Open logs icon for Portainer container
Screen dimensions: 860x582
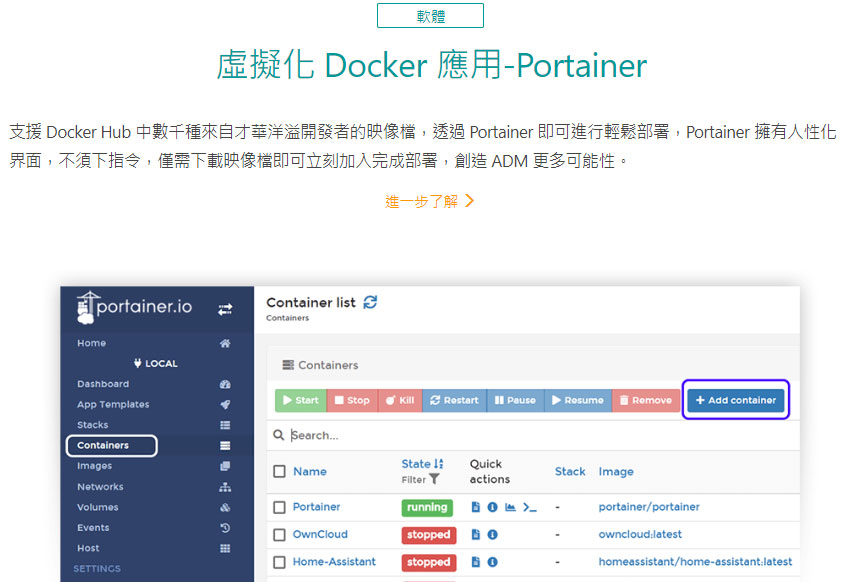click(x=476, y=507)
